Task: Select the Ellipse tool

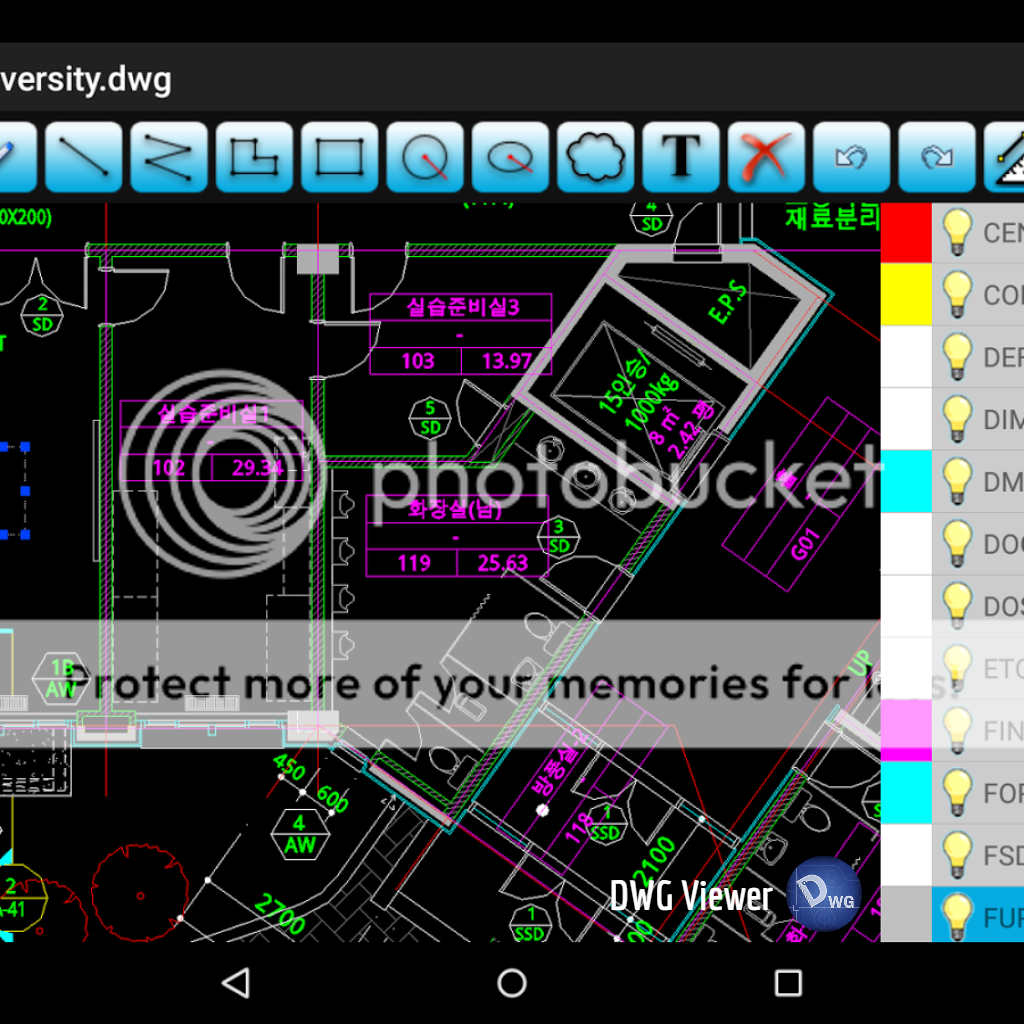Action: tap(510, 157)
